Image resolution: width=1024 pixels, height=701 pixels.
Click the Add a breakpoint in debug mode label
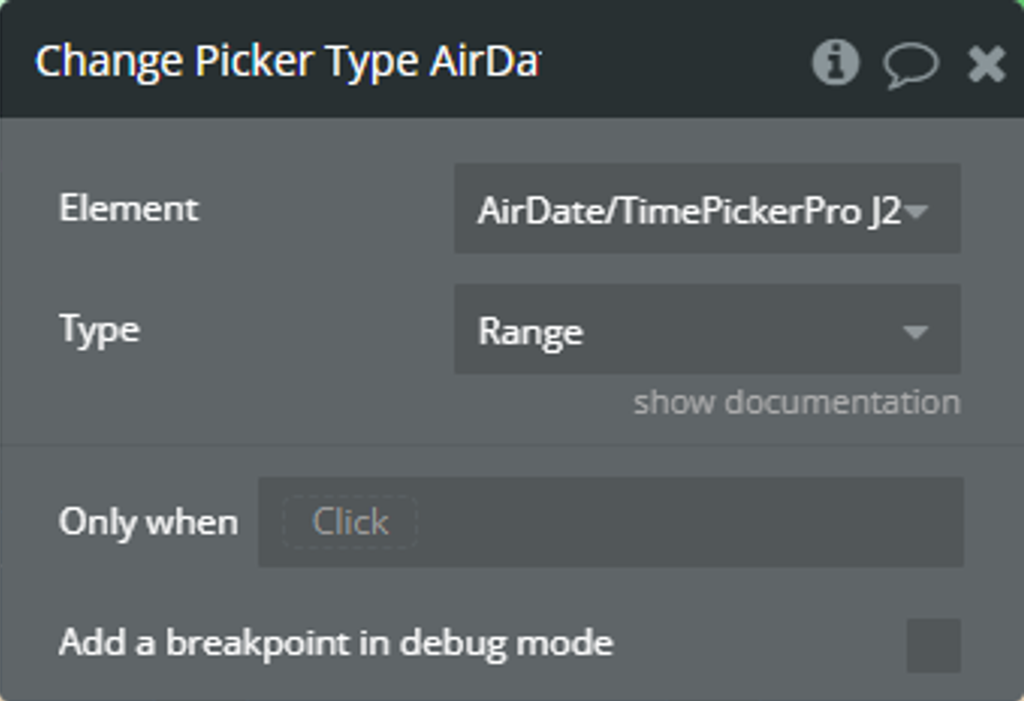pos(336,644)
